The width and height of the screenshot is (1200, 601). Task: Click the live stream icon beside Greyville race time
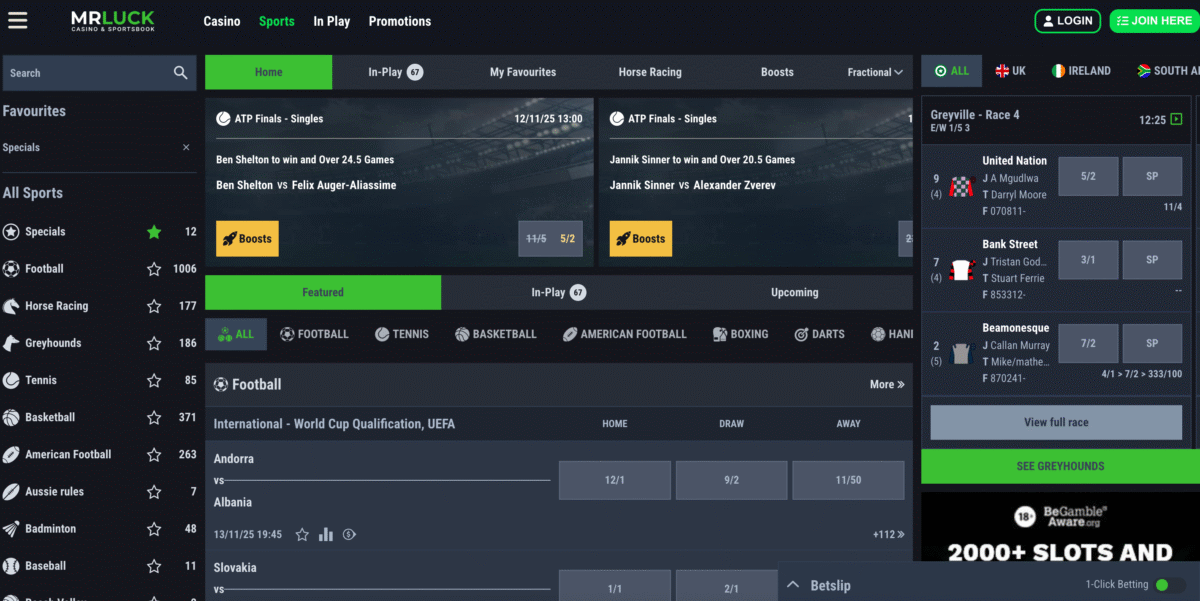point(1176,119)
